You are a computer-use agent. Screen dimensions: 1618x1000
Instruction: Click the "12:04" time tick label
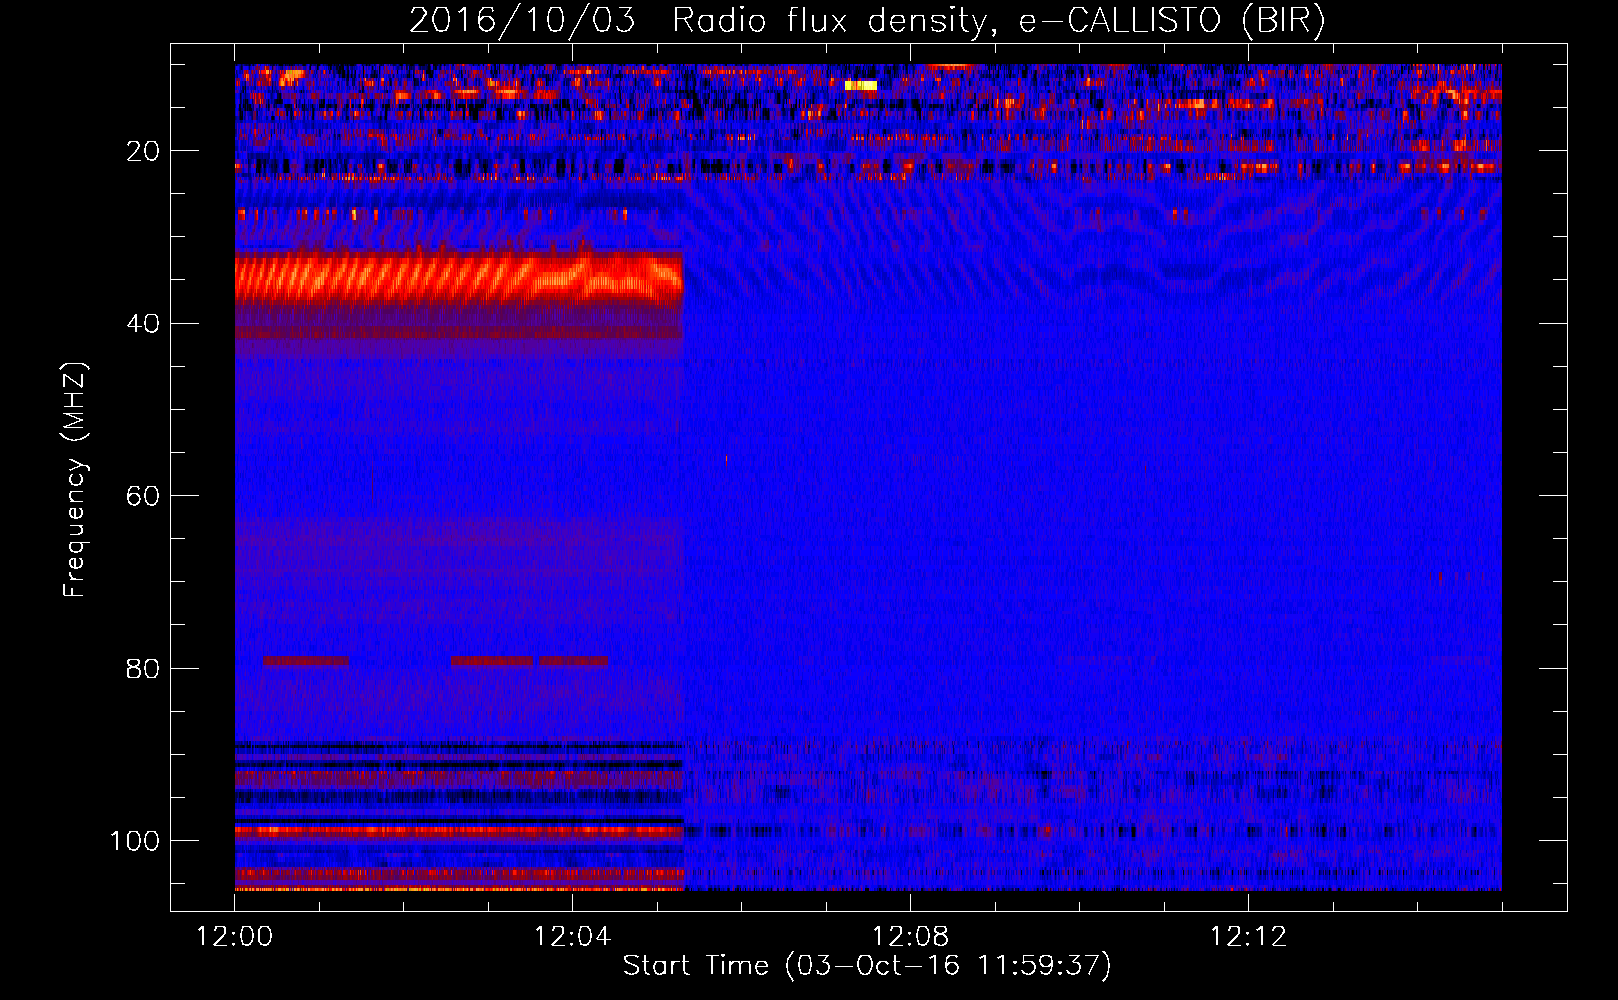(572, 937)
